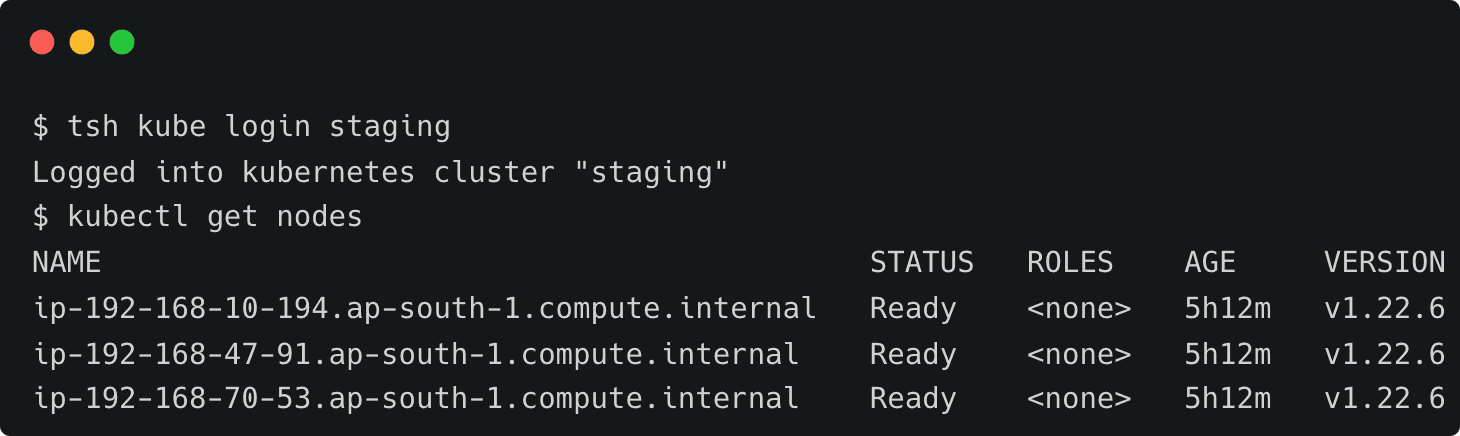1460x436 pixels.
Task: Click the green maximize window button
Action: 122,42
